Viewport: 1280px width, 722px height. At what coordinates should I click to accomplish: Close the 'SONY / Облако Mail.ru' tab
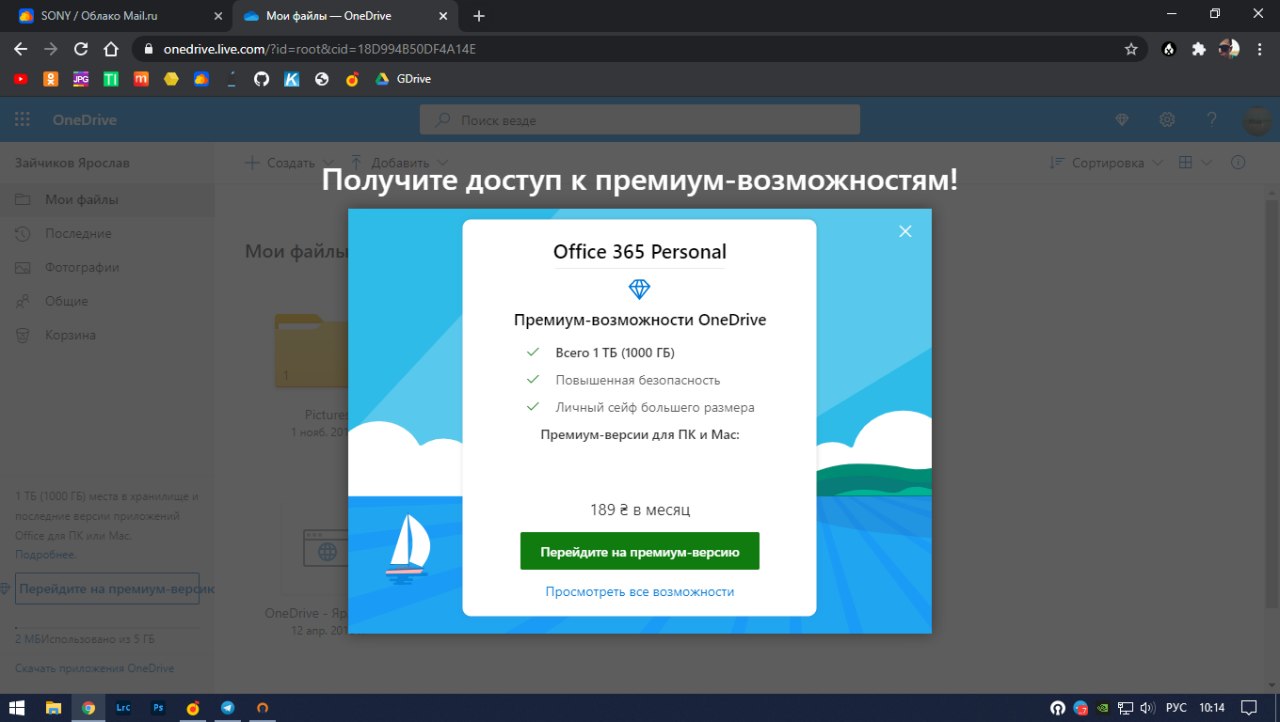218,16
